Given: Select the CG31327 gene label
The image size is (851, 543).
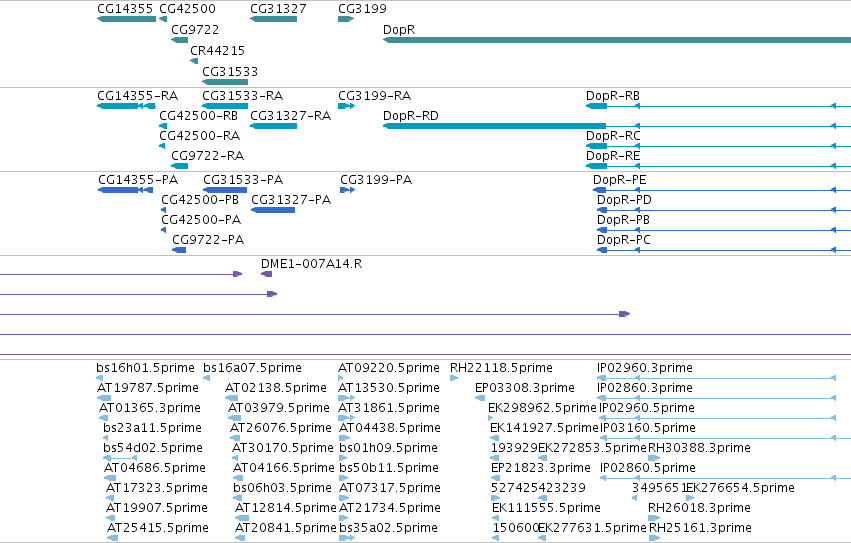Looking at the screenshot, I should [x=278, y=9].
